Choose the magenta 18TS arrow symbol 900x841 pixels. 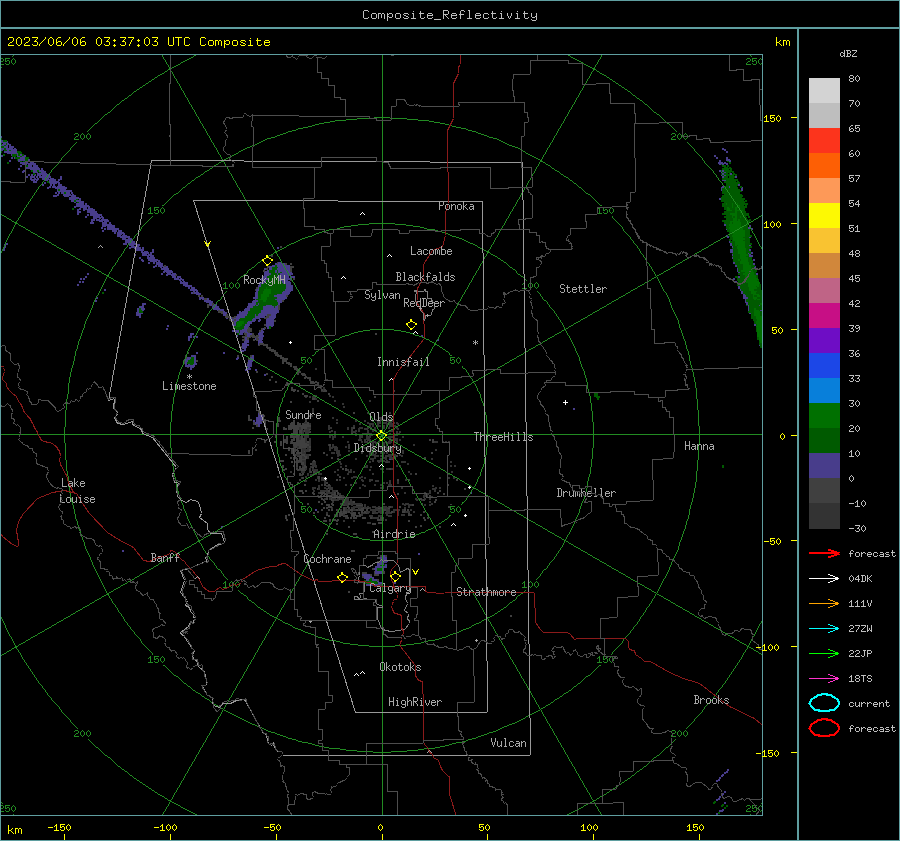824,679
